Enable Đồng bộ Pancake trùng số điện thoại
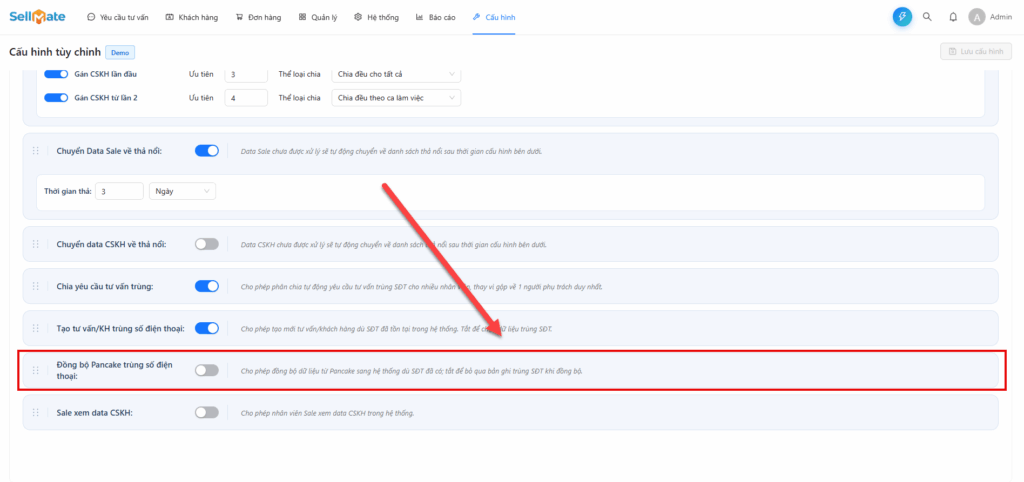 point(207,370)
